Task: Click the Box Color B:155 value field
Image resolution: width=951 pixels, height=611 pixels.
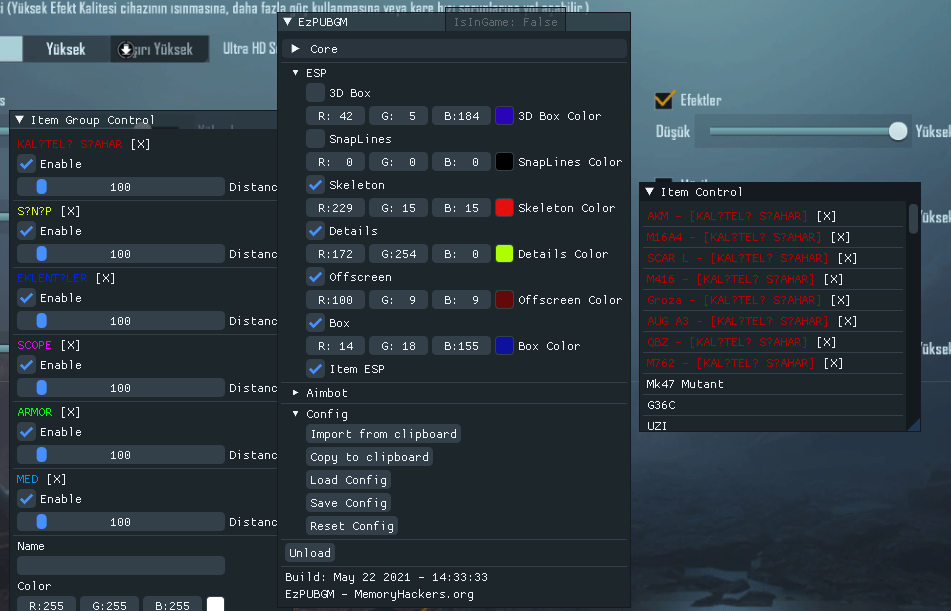Action: pos(462,346)
